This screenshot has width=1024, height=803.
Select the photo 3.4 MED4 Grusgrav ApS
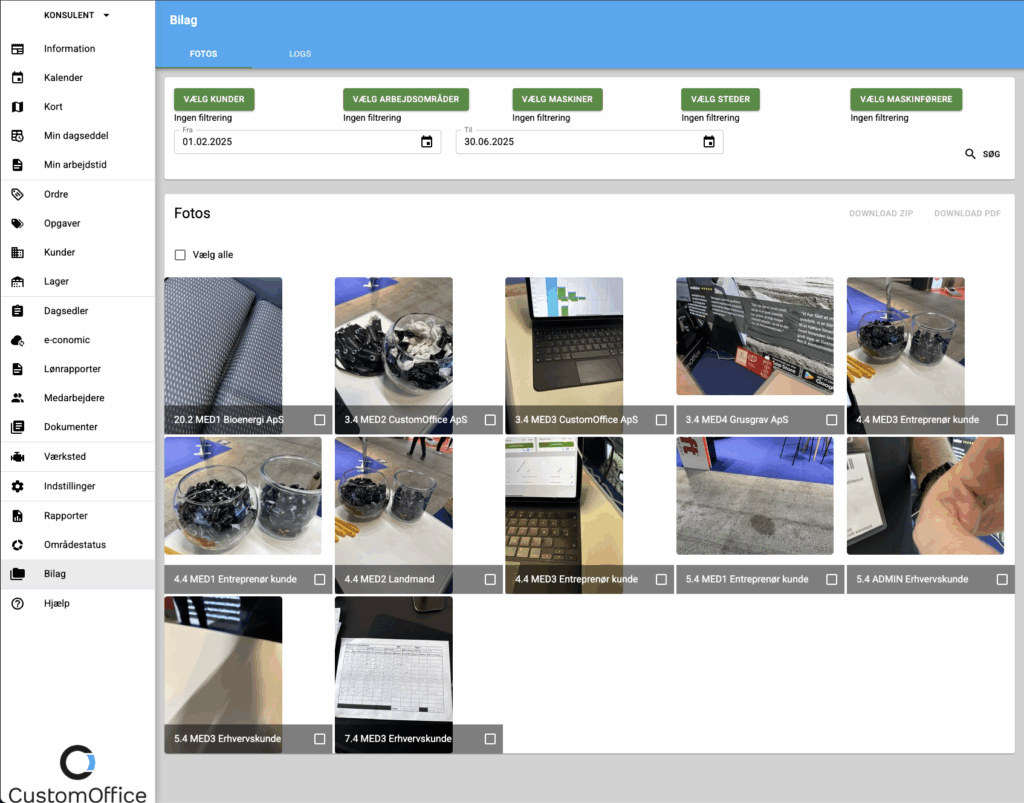point(755,336)
